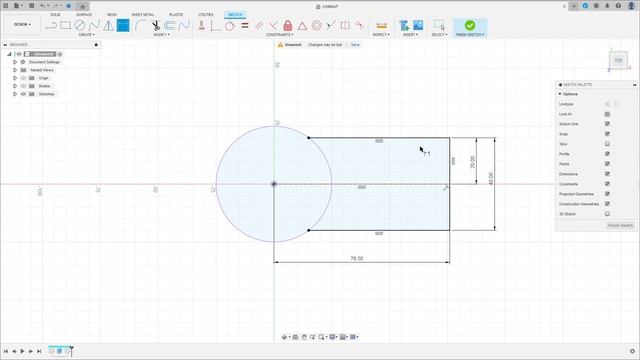Toggle the Profile checkbox
The width and height of the screenshot is (640, 360).
pos(607,154)
